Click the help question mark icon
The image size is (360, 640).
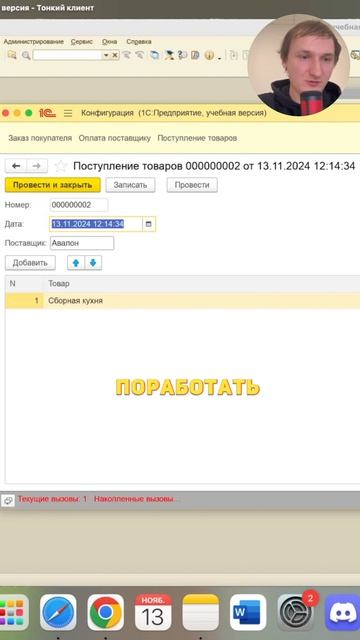tap(182, 55)
